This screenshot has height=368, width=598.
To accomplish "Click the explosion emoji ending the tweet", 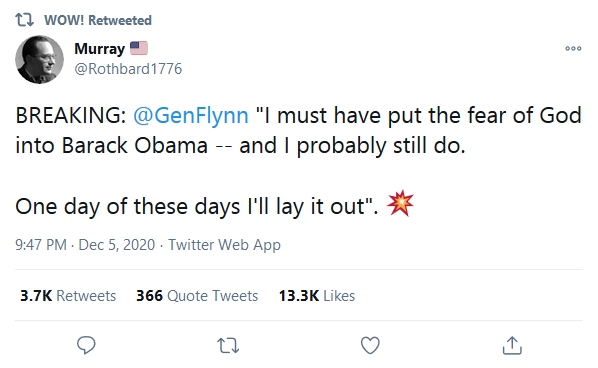I will tap(400, 204).
